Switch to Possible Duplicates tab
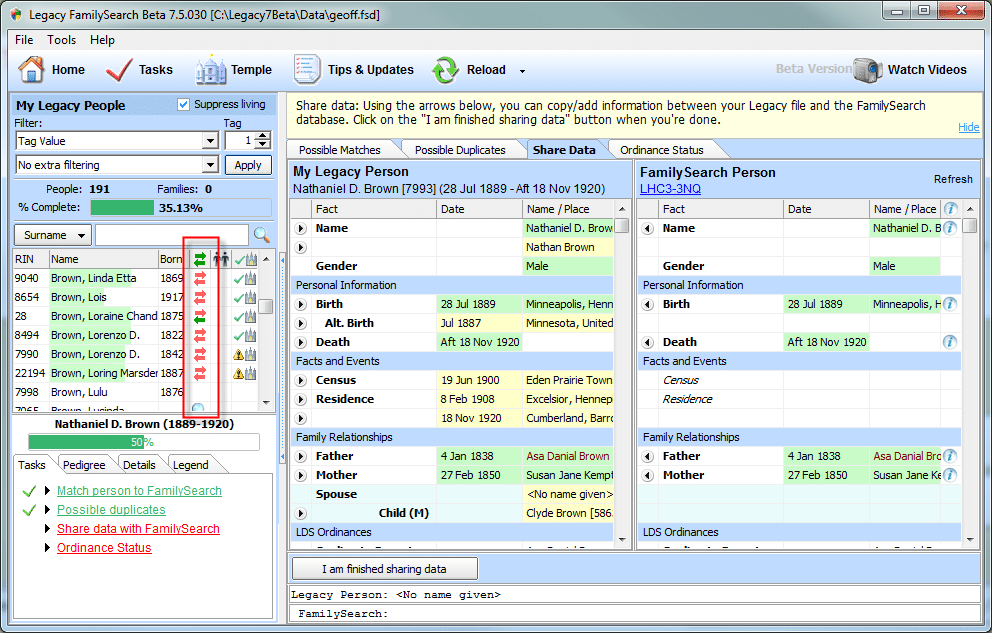 [460, 150]
